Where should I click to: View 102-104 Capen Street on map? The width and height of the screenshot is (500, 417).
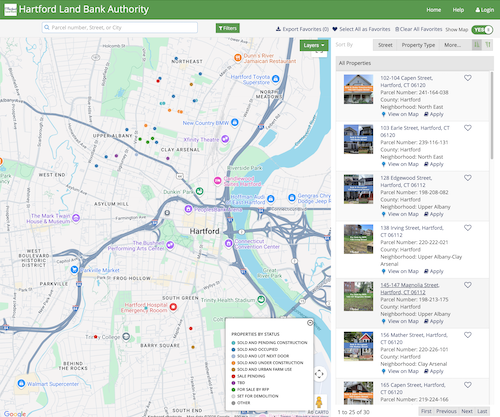pos(400,114)
